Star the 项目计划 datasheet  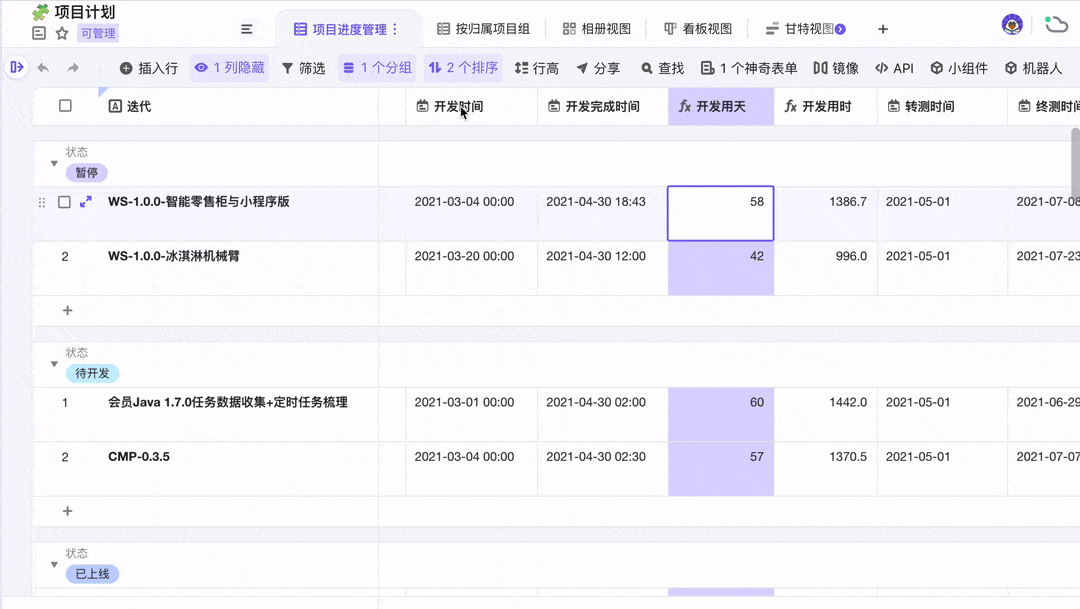tap(62, 33)
